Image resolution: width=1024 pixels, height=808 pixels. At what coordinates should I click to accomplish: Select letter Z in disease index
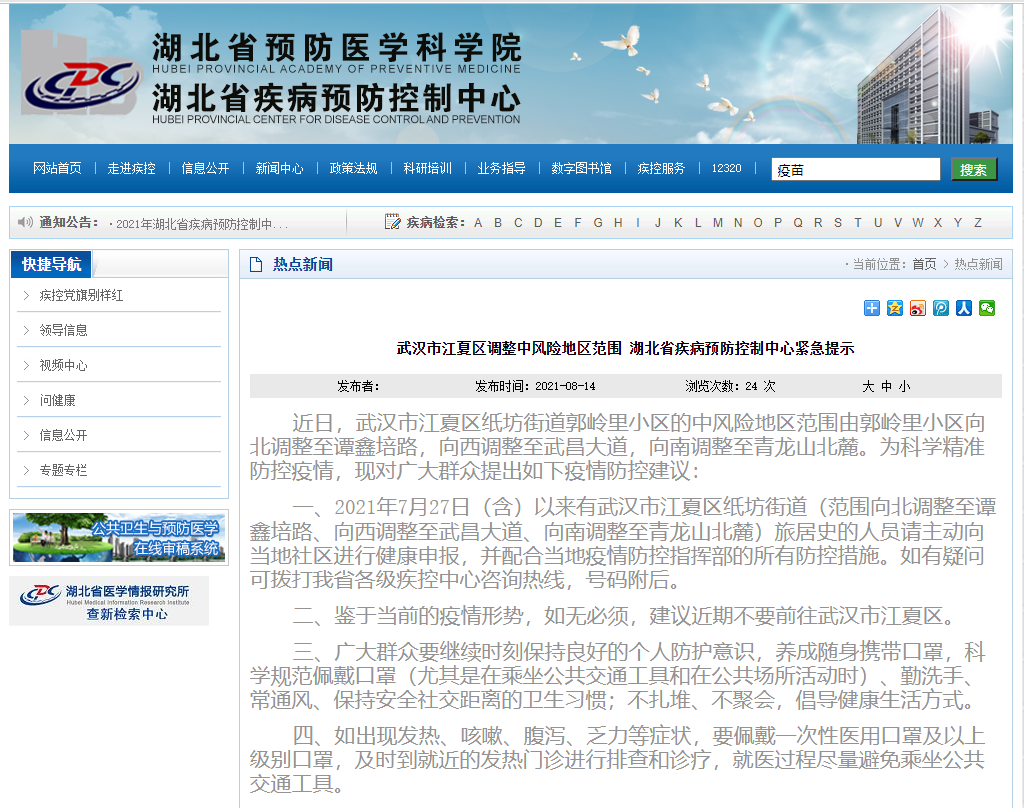click(x=978, y=223)
